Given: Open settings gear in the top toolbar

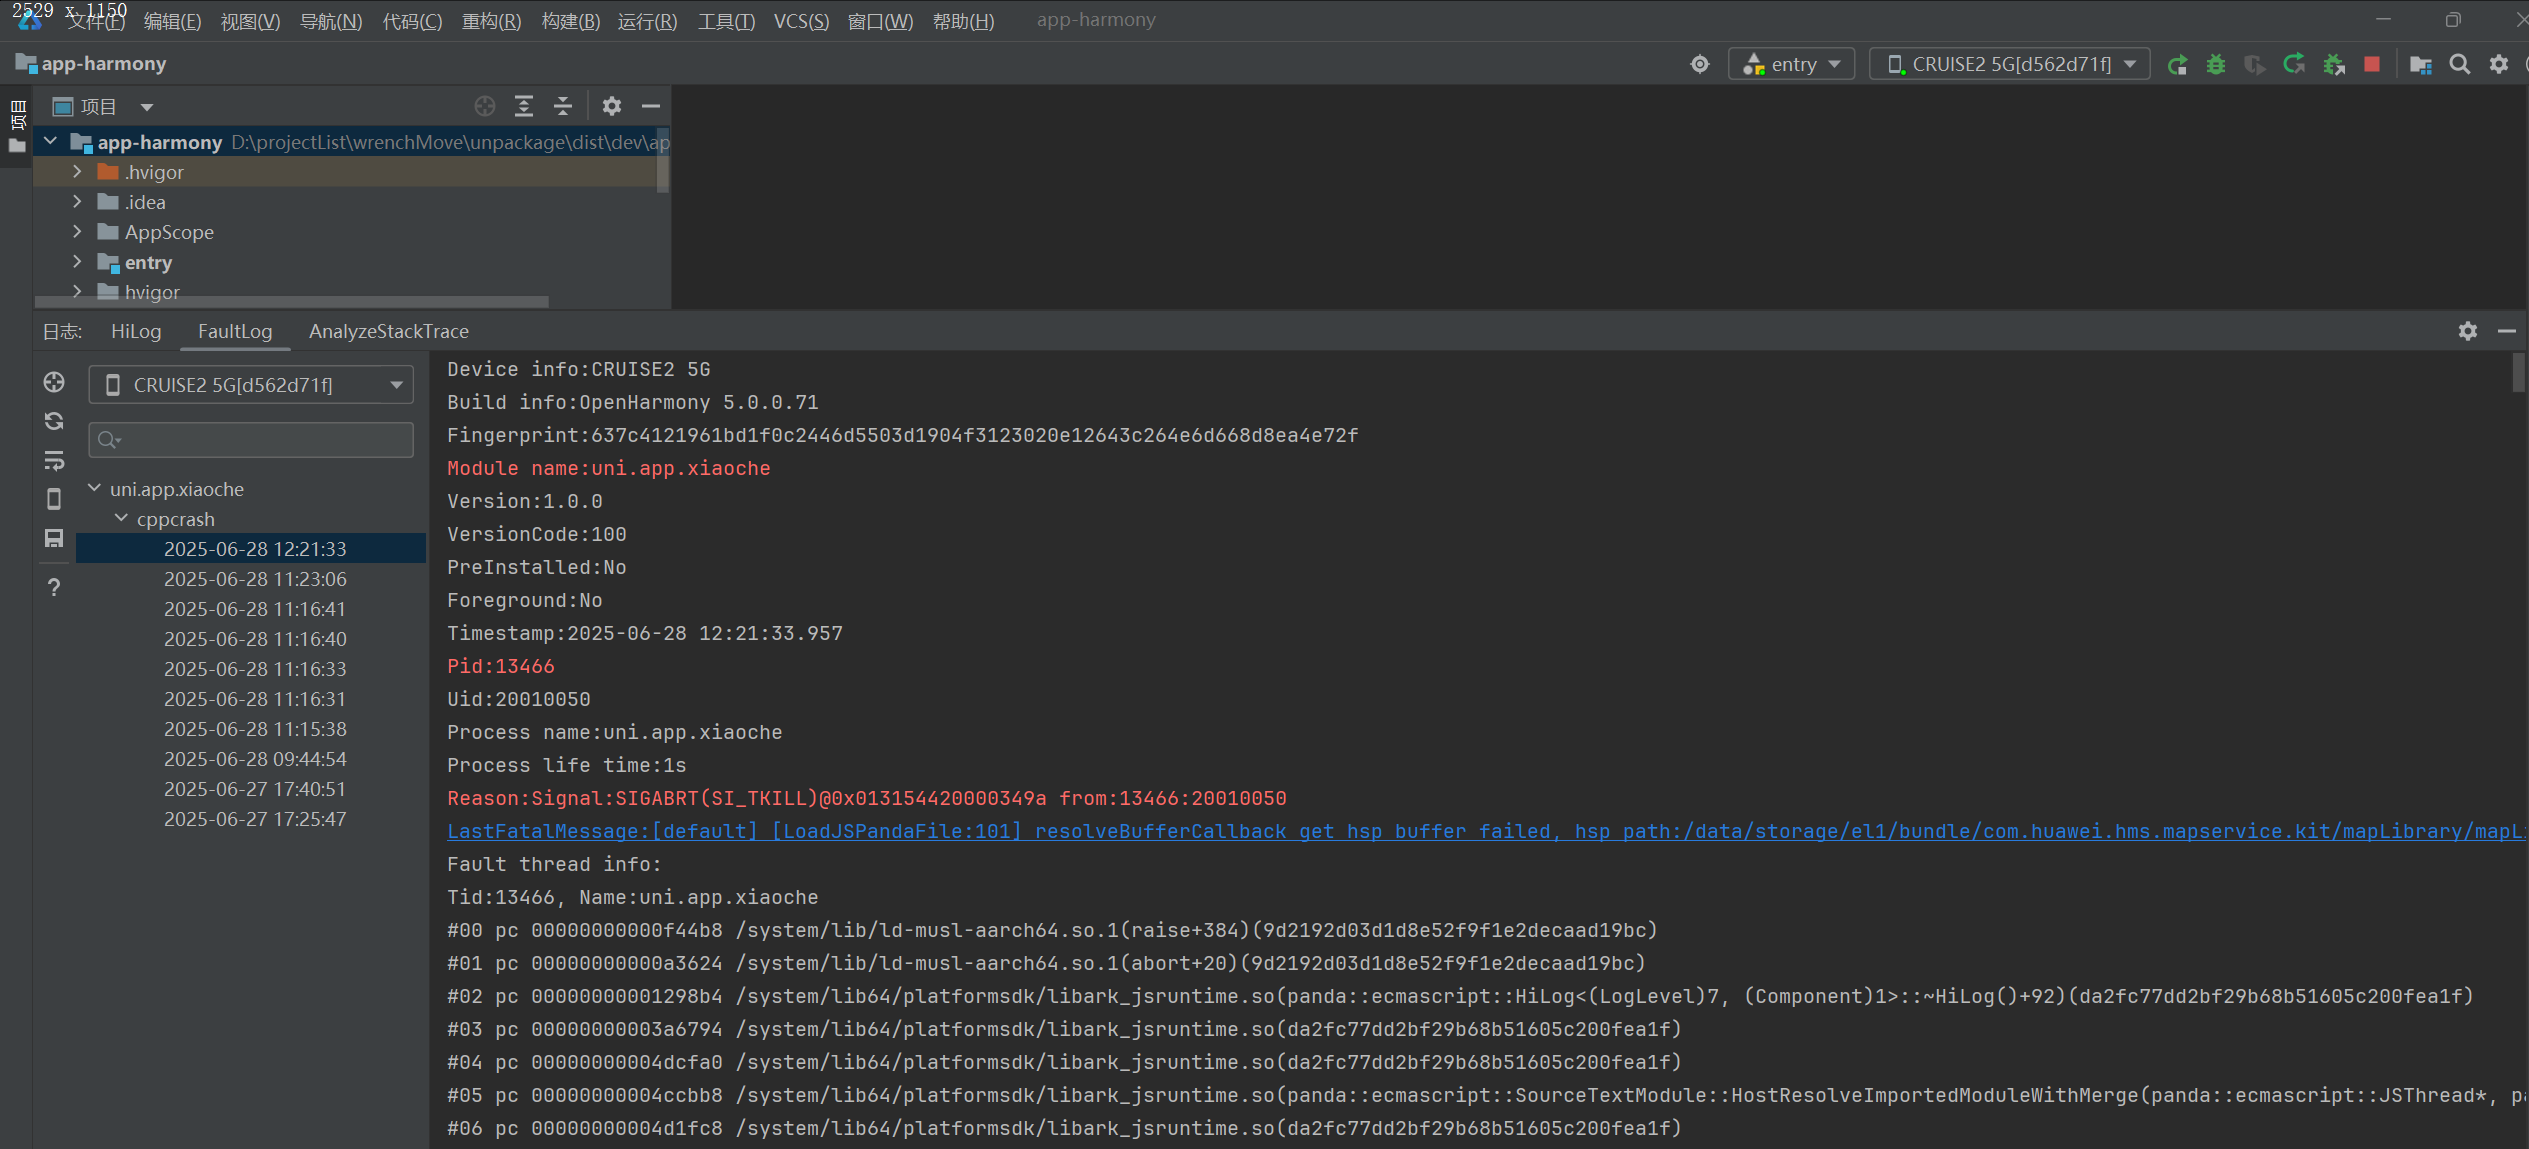Looking at the screenshot, I should click(x=2499, y=65).
